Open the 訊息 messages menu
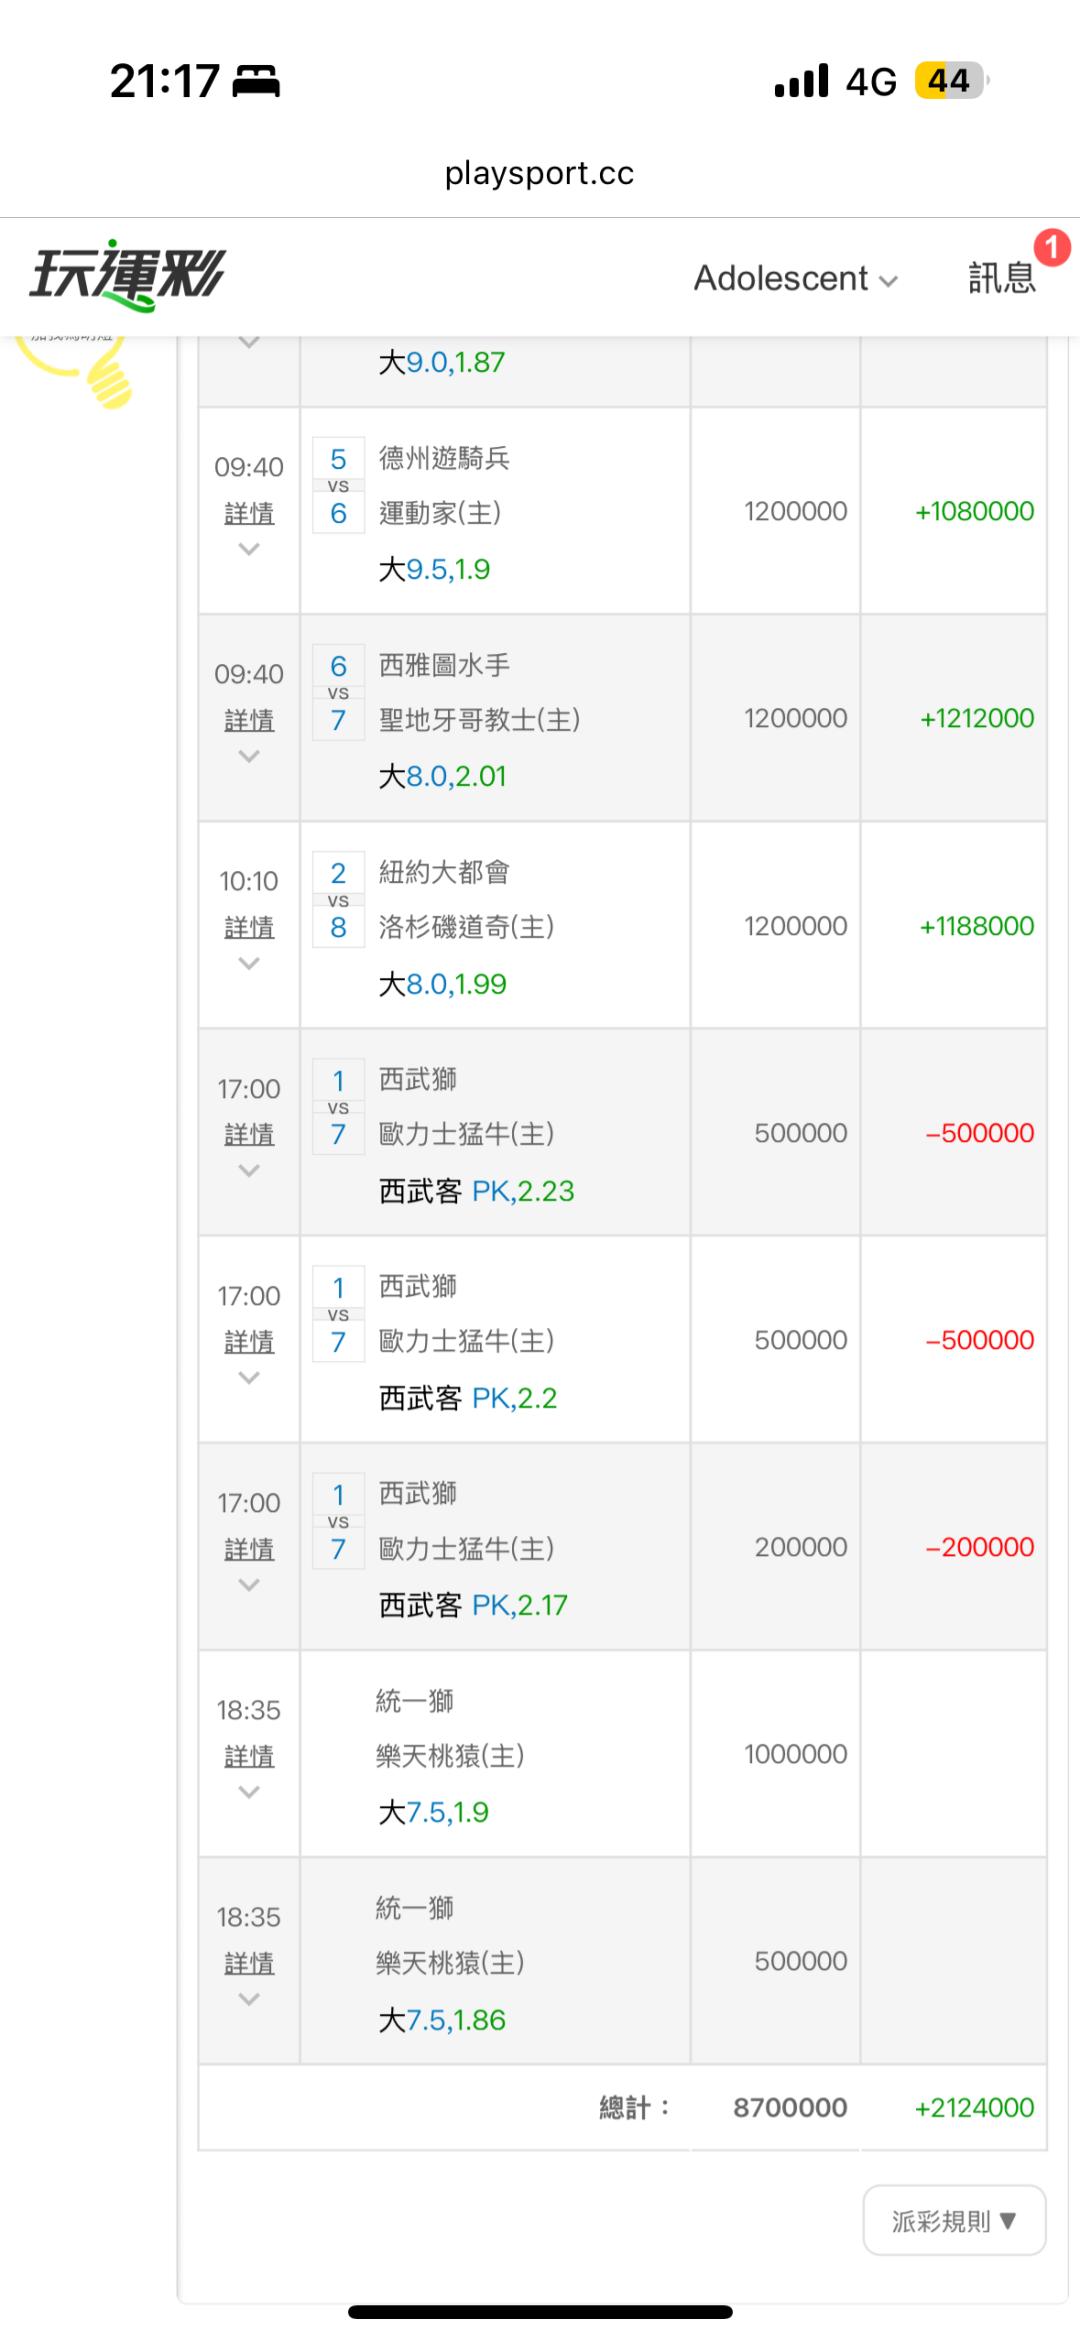The image size is (1080, 2341). pos(1001,278)
